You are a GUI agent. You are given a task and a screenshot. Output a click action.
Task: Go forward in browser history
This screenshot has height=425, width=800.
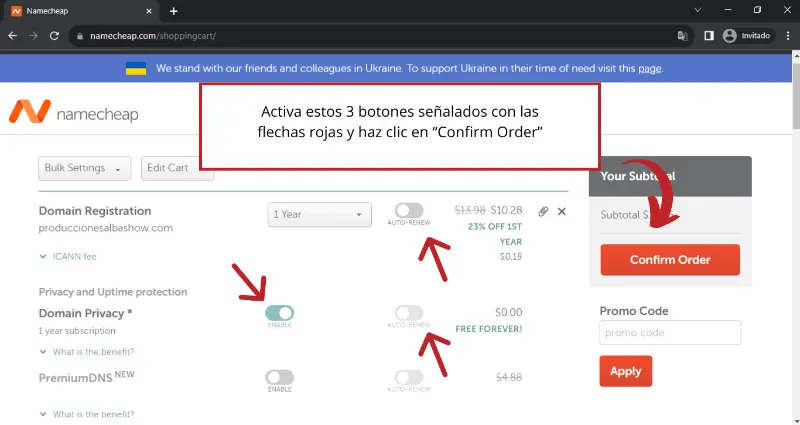(x=33, y=36)
